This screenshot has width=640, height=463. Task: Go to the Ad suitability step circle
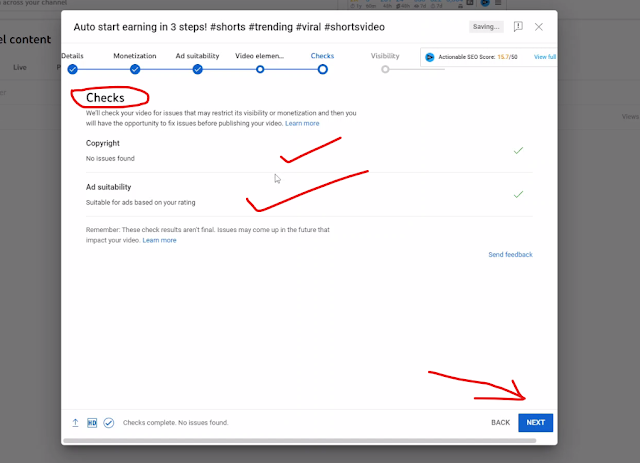(198, 69)
